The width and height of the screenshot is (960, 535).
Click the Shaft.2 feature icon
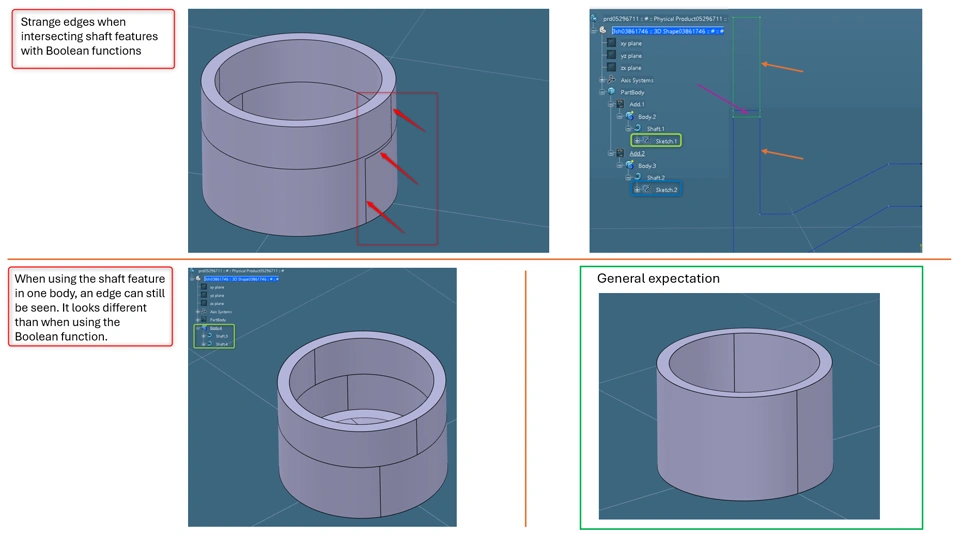click(637, 177)
